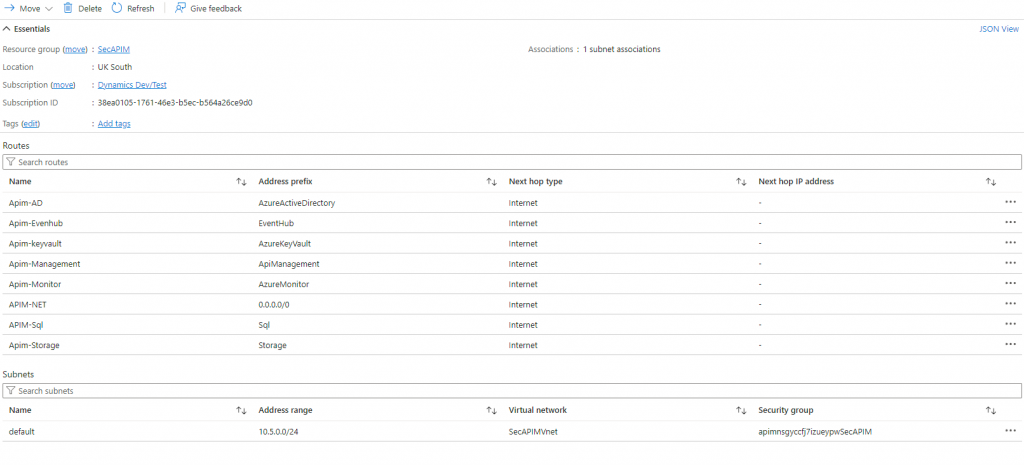The image size is (1024, 465).
Task: Click the edit link next to Tags
Action: tap(31, 124)
